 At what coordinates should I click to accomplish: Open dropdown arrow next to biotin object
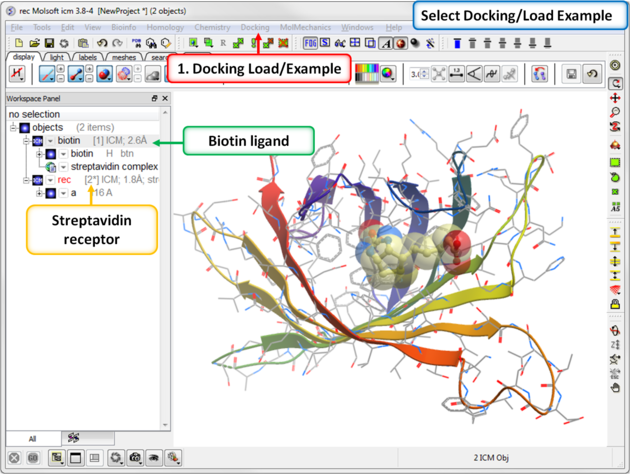[50, 141]
